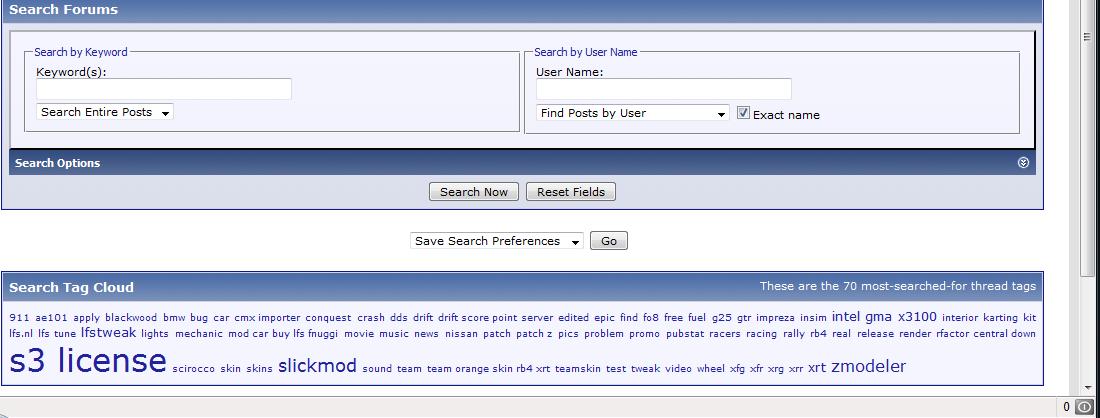The width and height of the screenshot is (1100, 418).
Task: Open the mod car buy lfs fnuggi tag
Action: point(283,335)
